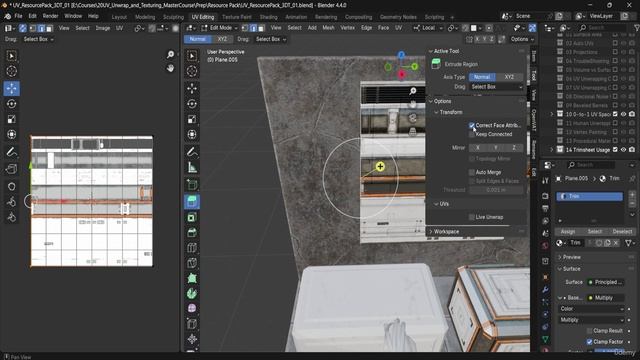Select the Annotate tool in UV editor toolbar
The height and width of the screenshot is (360, 640).
[11, 152]
